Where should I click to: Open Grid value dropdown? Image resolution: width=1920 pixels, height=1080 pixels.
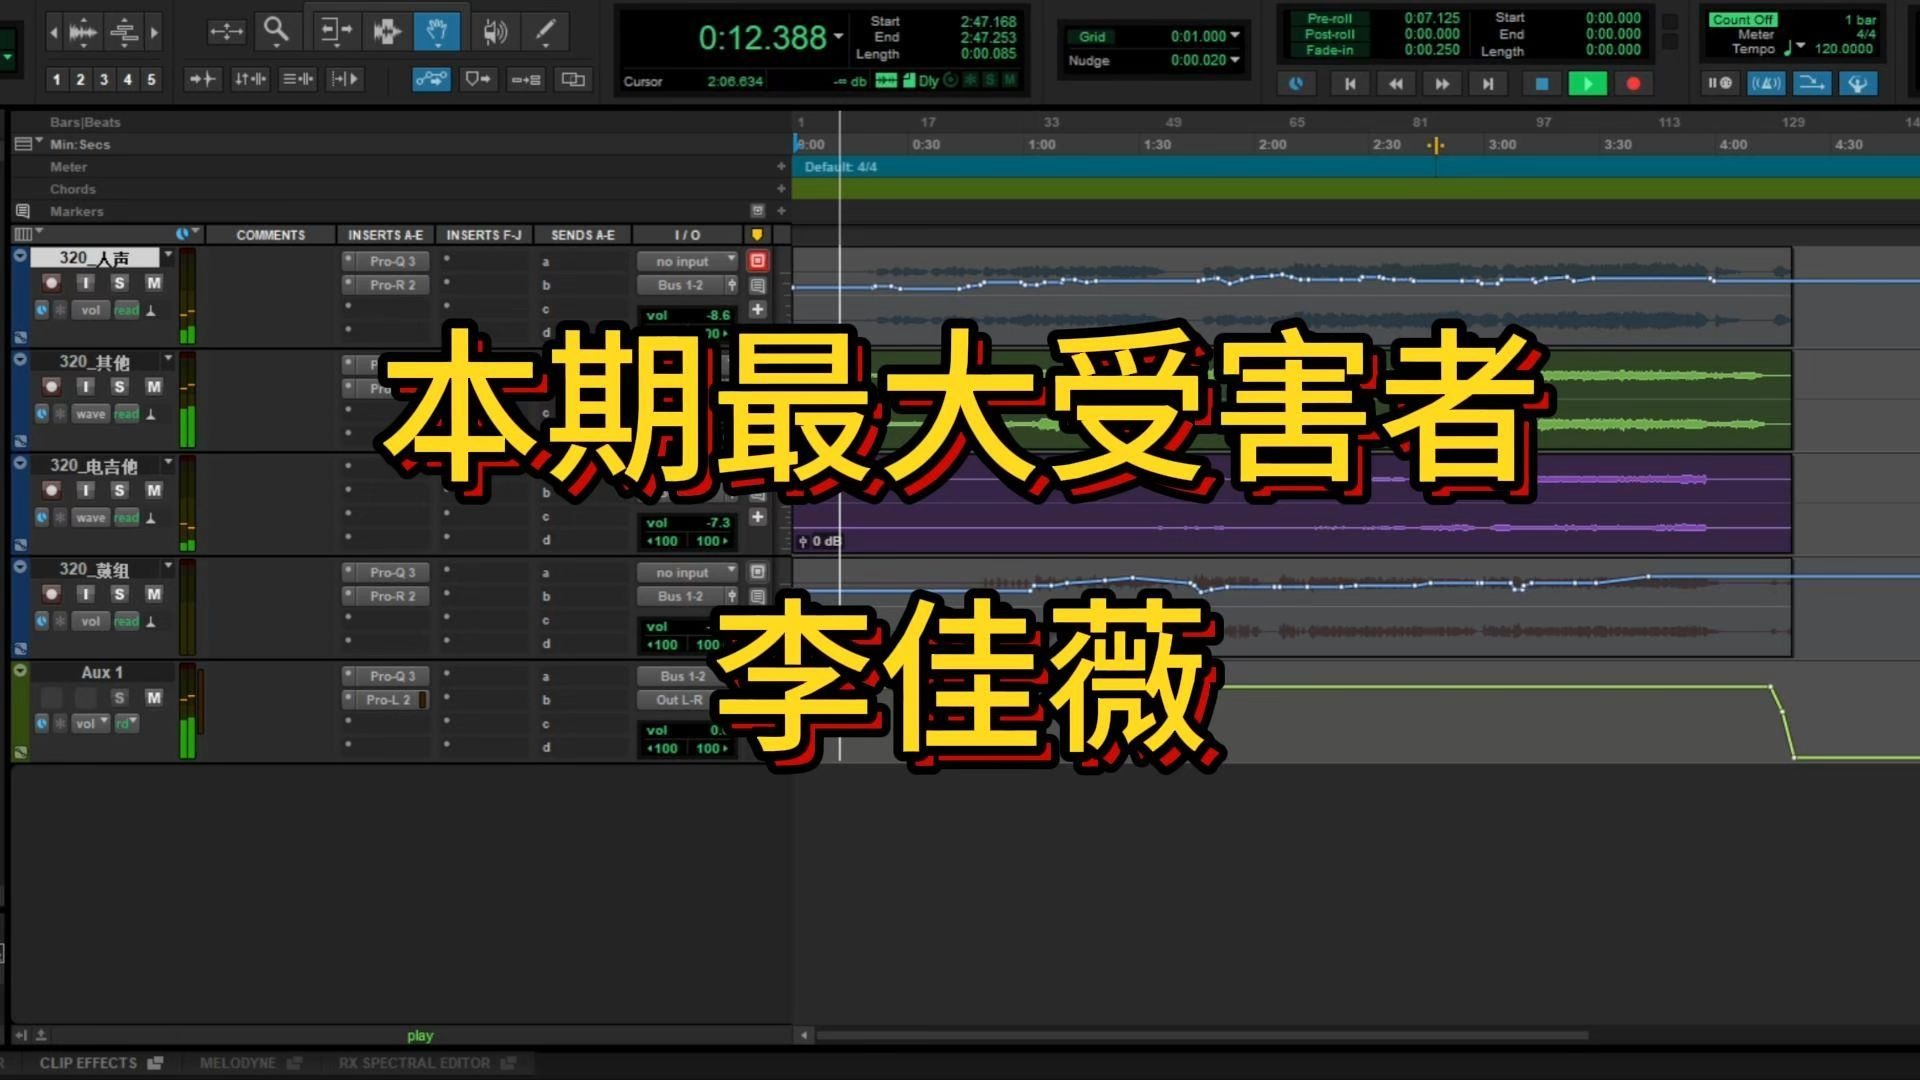(x=1235, y=36)
